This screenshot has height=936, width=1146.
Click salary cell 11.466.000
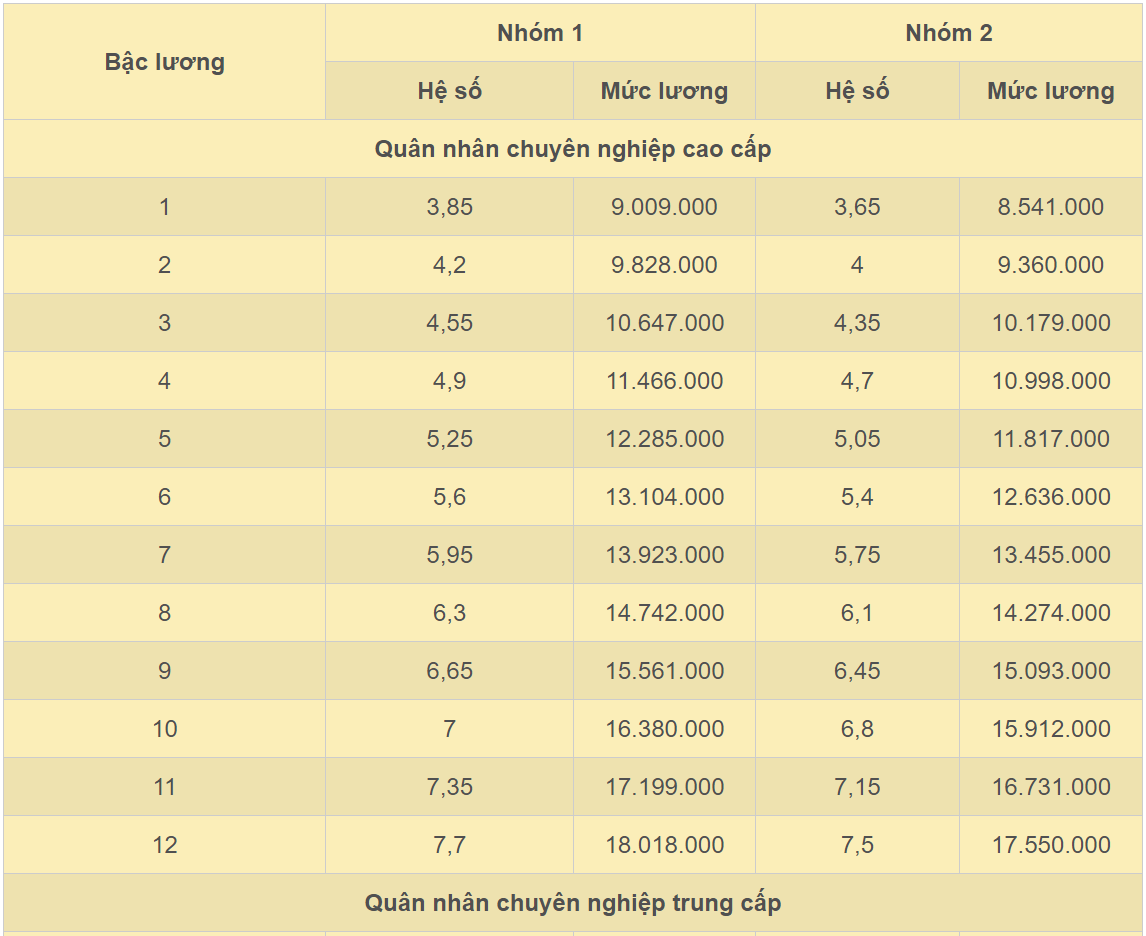664,381
